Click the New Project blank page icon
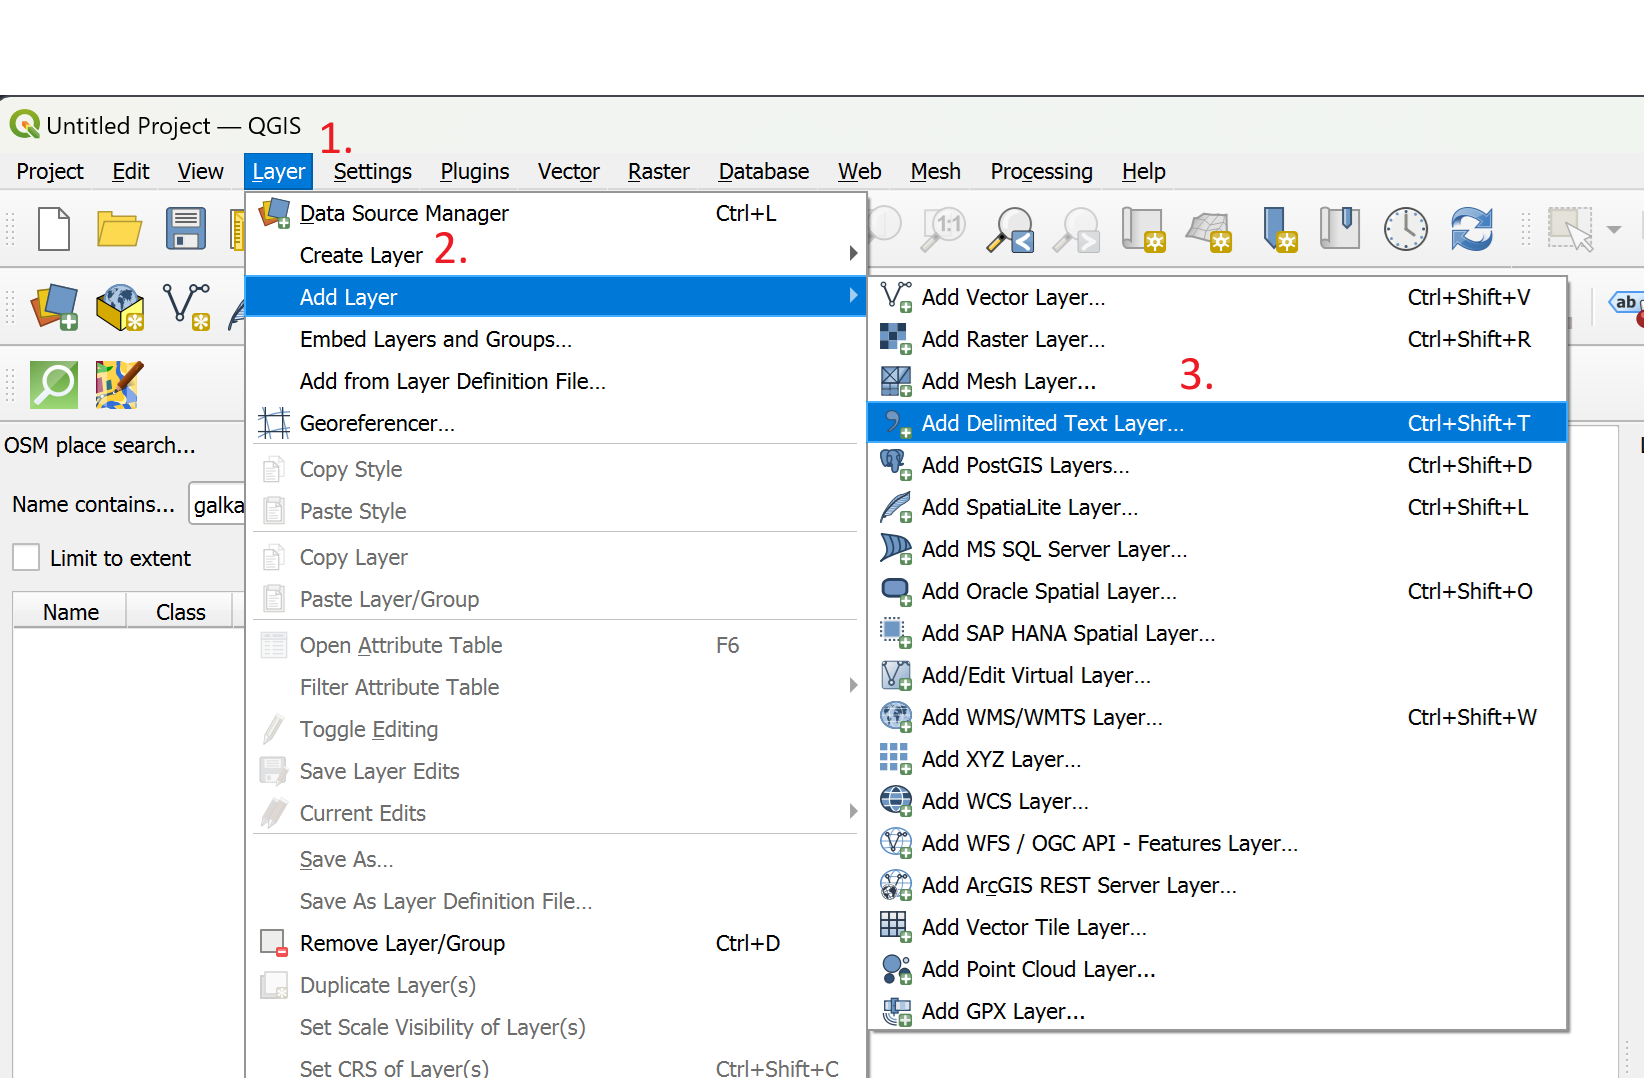The width and height of the screenshot is (1644, 1078). coord(54,229)
